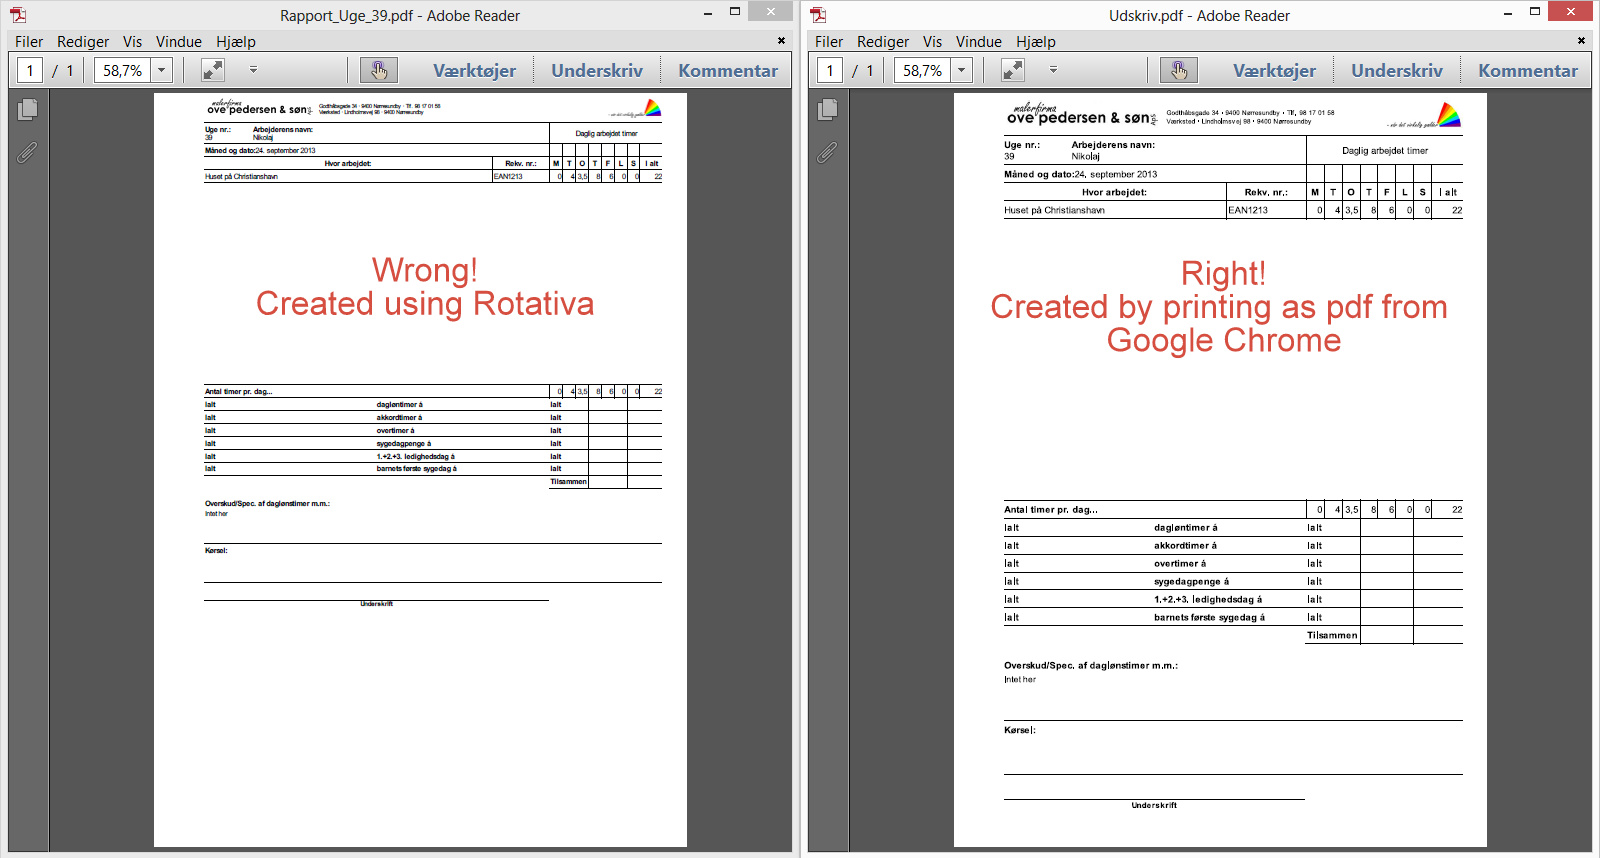This screenshot has height=858, width=1600.
Task: Show attachments paperclip panel in Rapport_Uge_39.pdf window
Action: tap(27, 153)
